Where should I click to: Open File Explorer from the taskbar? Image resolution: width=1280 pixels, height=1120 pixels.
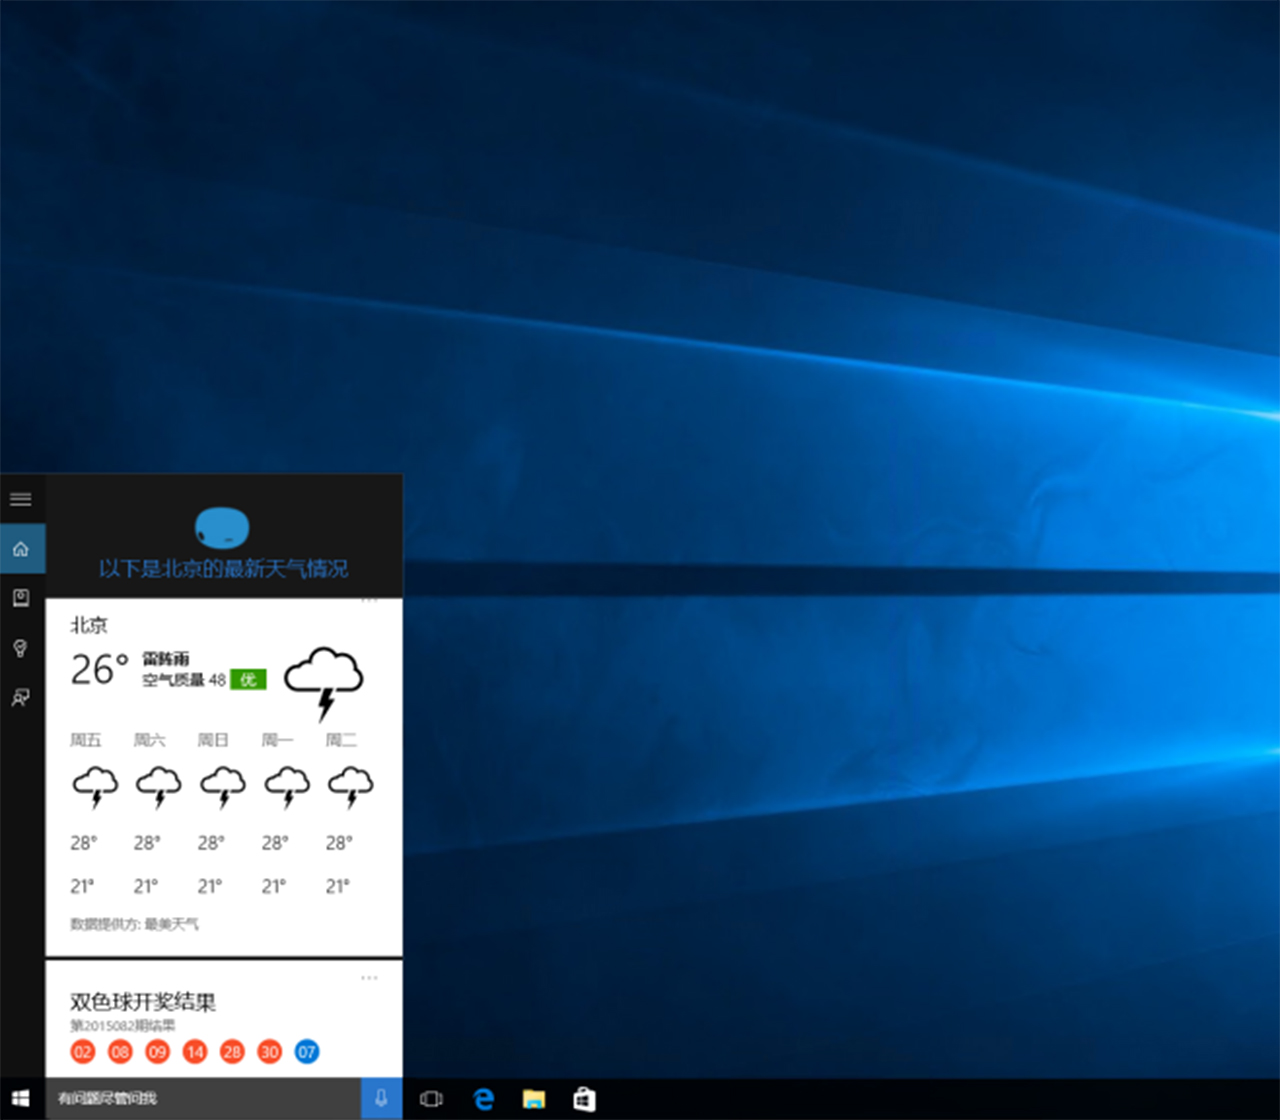click(533, 1098)
